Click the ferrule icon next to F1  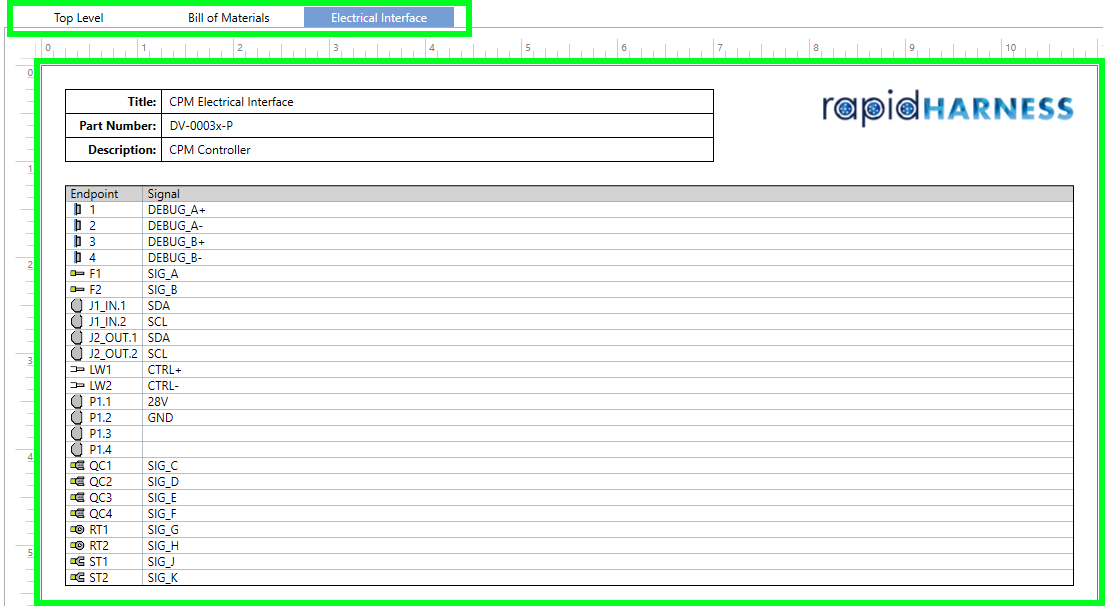77,273
